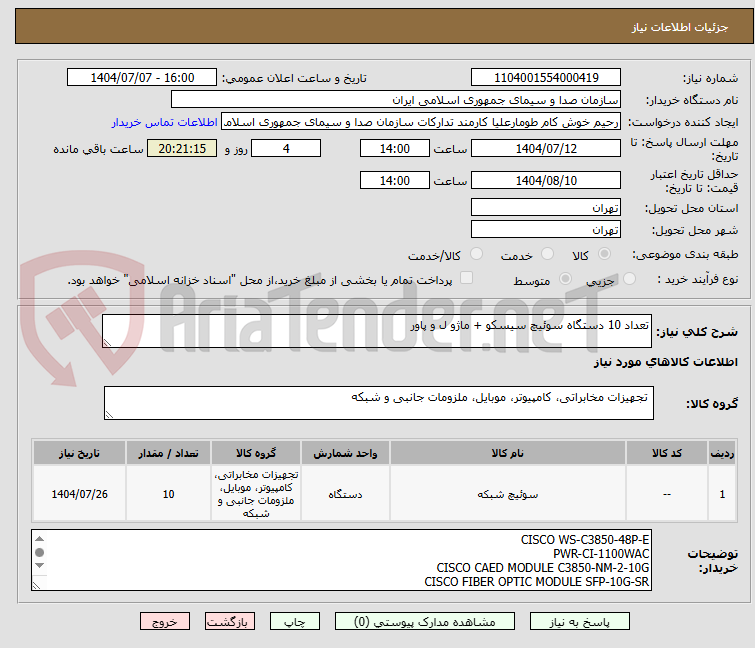The height and width of the screenshot is (648, 755).
Task: Open اطلاعات تماس خریدار link
Action: point(165,122)
